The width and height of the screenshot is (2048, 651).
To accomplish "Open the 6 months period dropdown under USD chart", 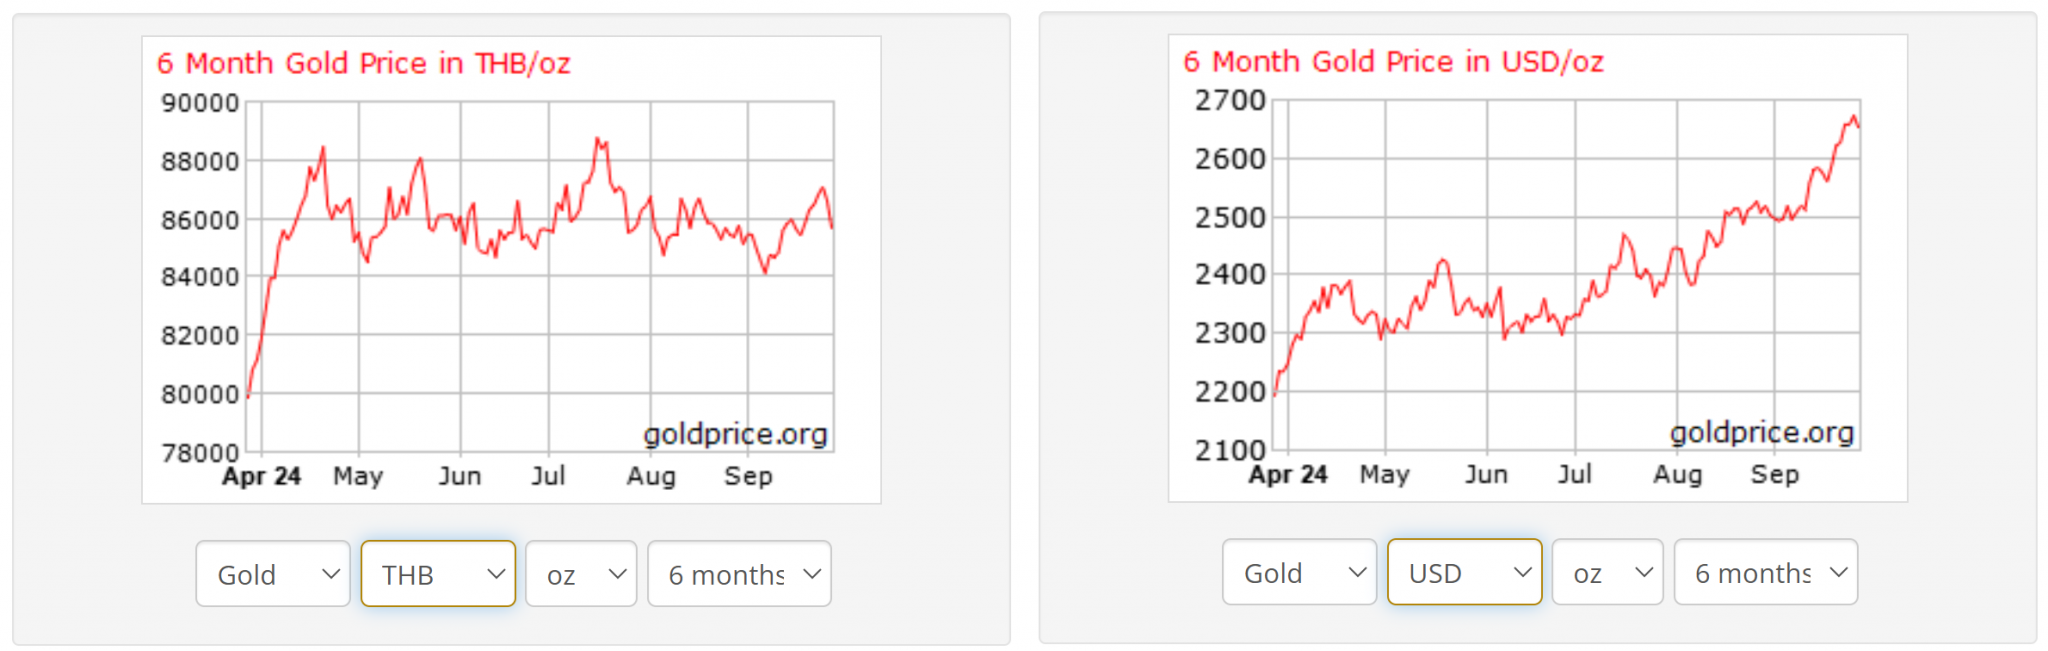I will click(x=1765, y=572).
